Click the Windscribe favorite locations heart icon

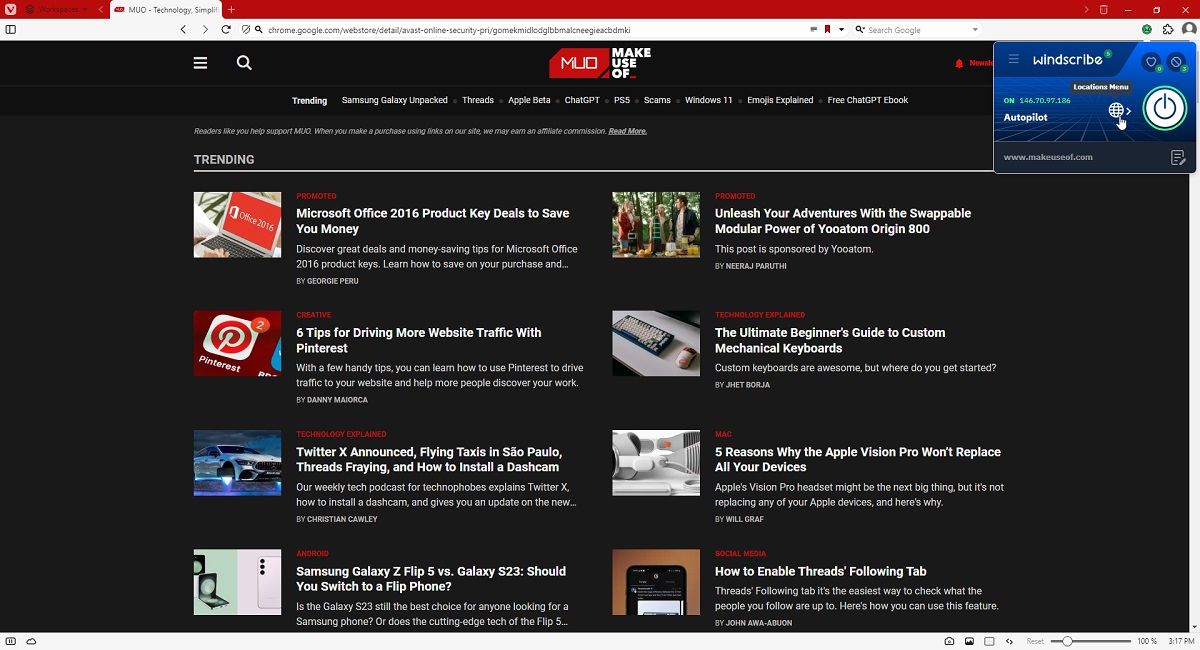pyautogui.click(x=1151, y=62)
